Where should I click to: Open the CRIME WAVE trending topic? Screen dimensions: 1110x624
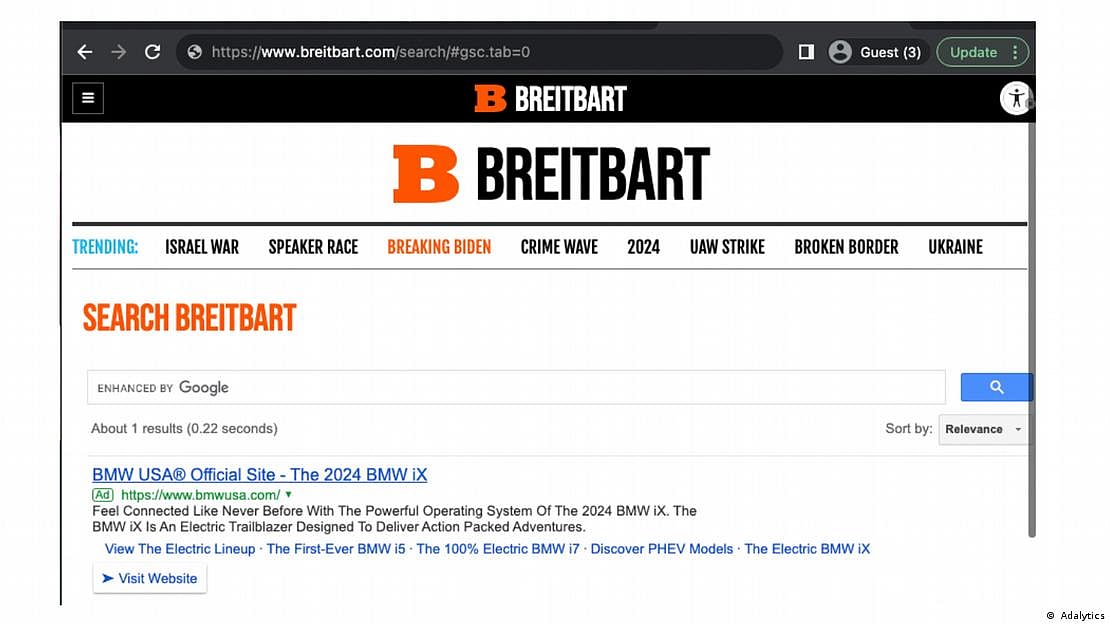point(559,247)
